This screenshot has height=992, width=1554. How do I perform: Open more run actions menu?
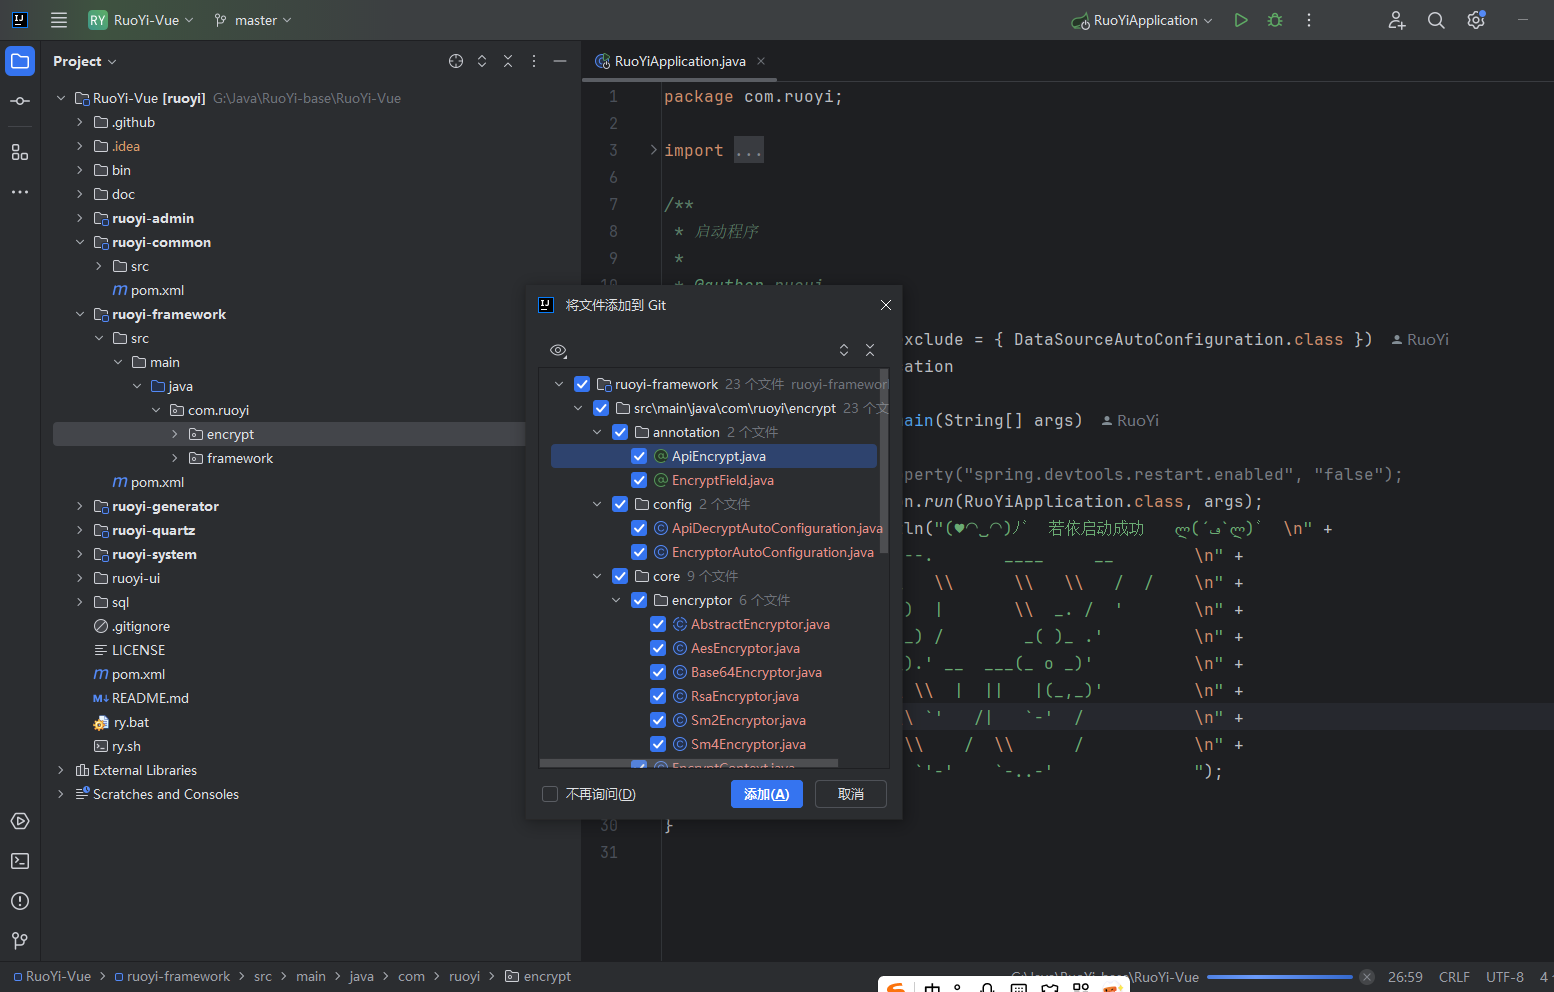click(1309, 20)
